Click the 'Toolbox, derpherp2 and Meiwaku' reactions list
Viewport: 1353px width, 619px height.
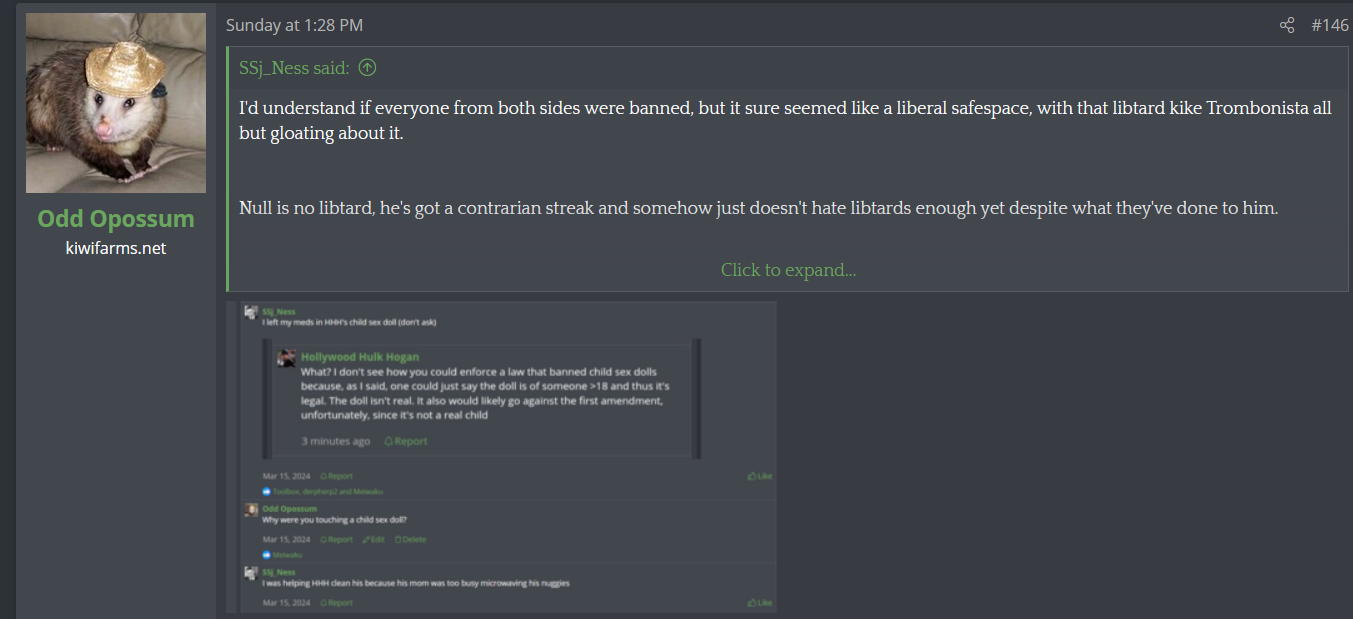[328, 492]
